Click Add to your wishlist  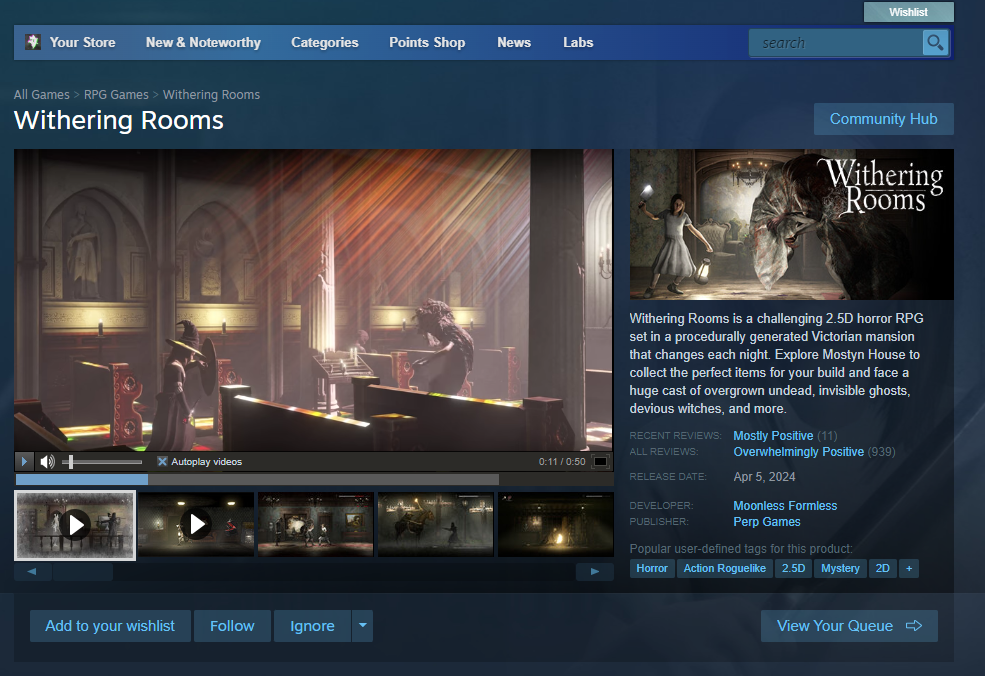[110, 626]
